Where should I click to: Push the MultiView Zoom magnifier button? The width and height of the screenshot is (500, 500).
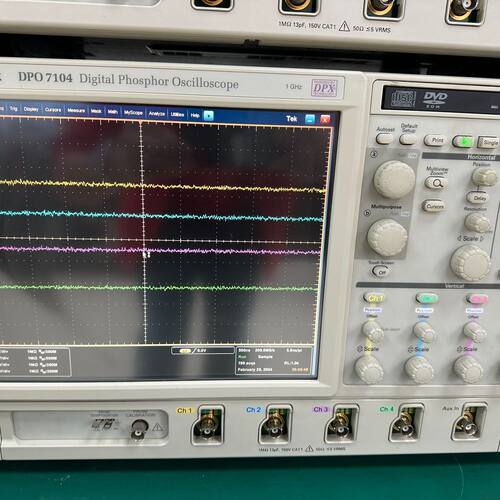click(436, 183)
